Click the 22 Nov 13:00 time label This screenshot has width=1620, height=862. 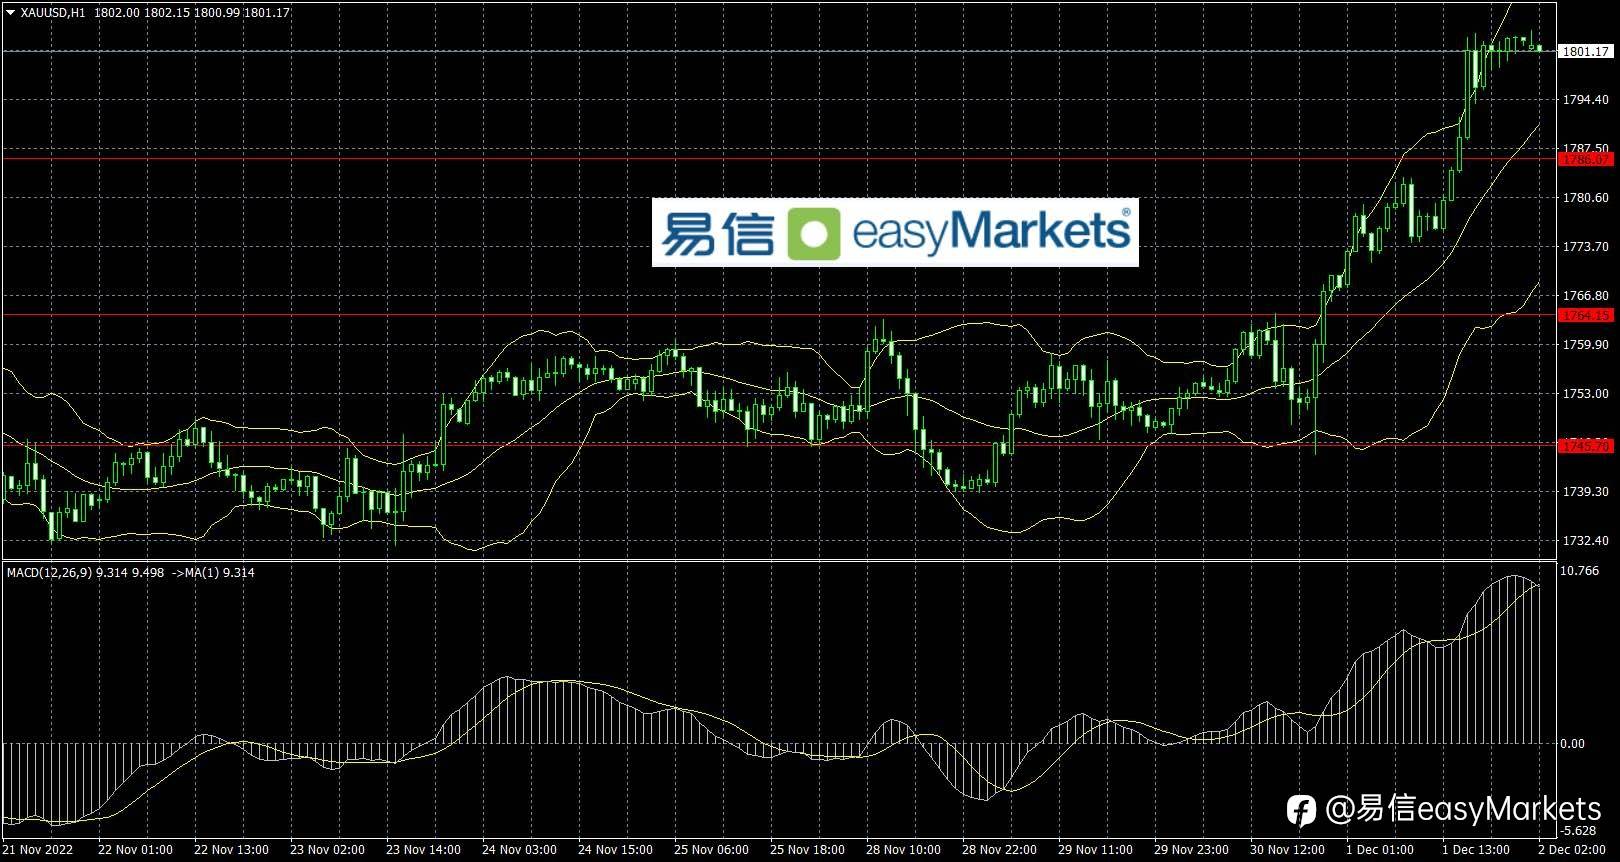click(231, 850)
